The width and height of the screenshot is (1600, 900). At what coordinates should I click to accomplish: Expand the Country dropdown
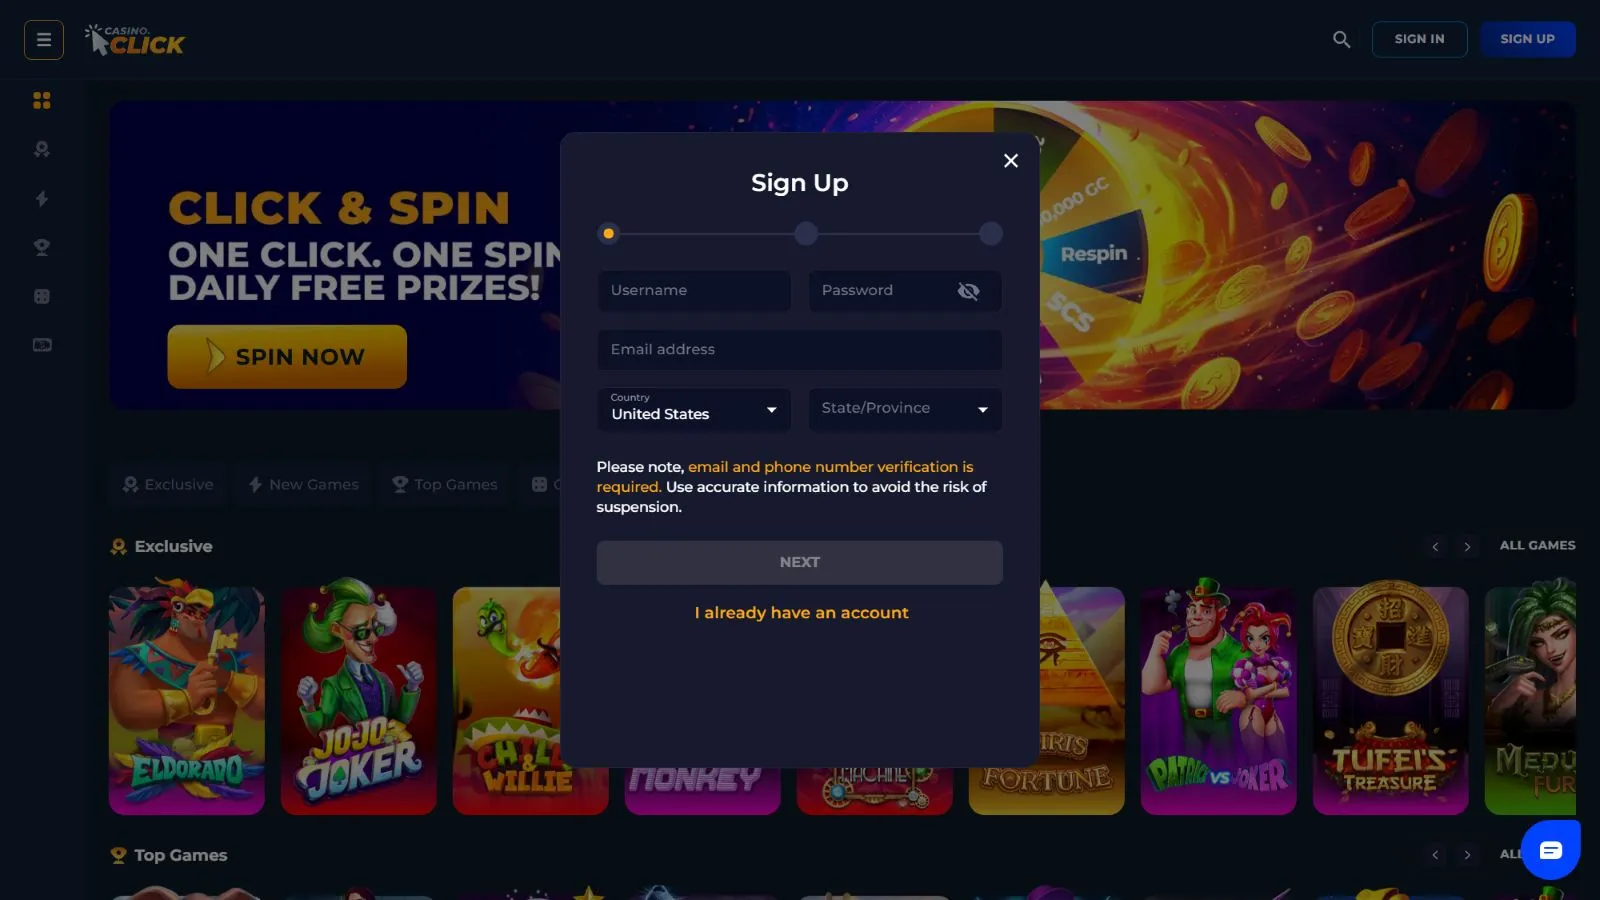coord(694,409)
